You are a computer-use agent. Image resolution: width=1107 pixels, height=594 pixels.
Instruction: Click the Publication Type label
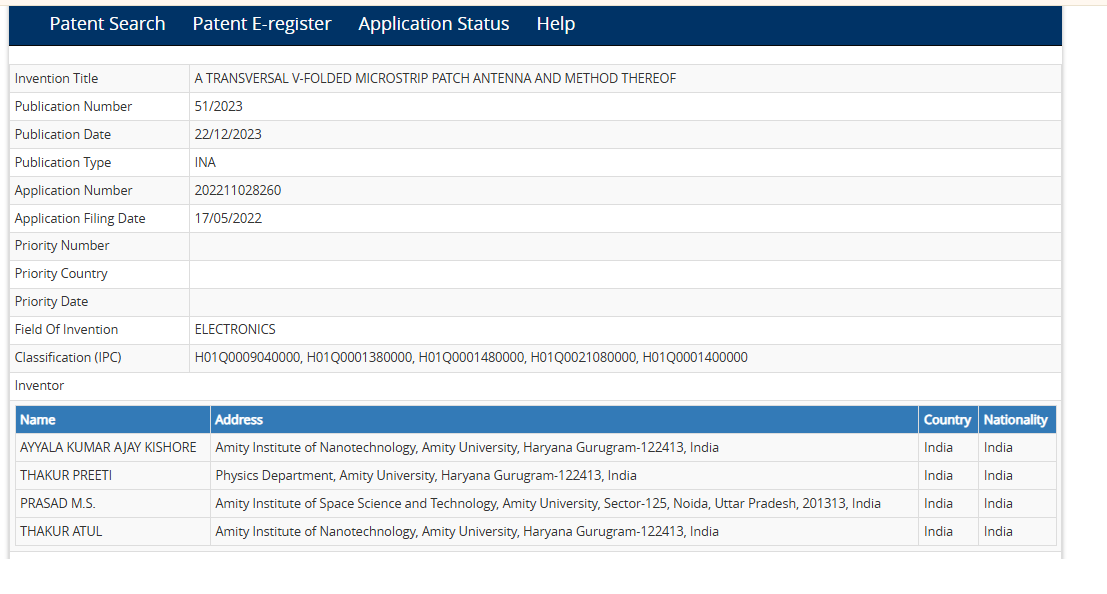click(63, 162)
